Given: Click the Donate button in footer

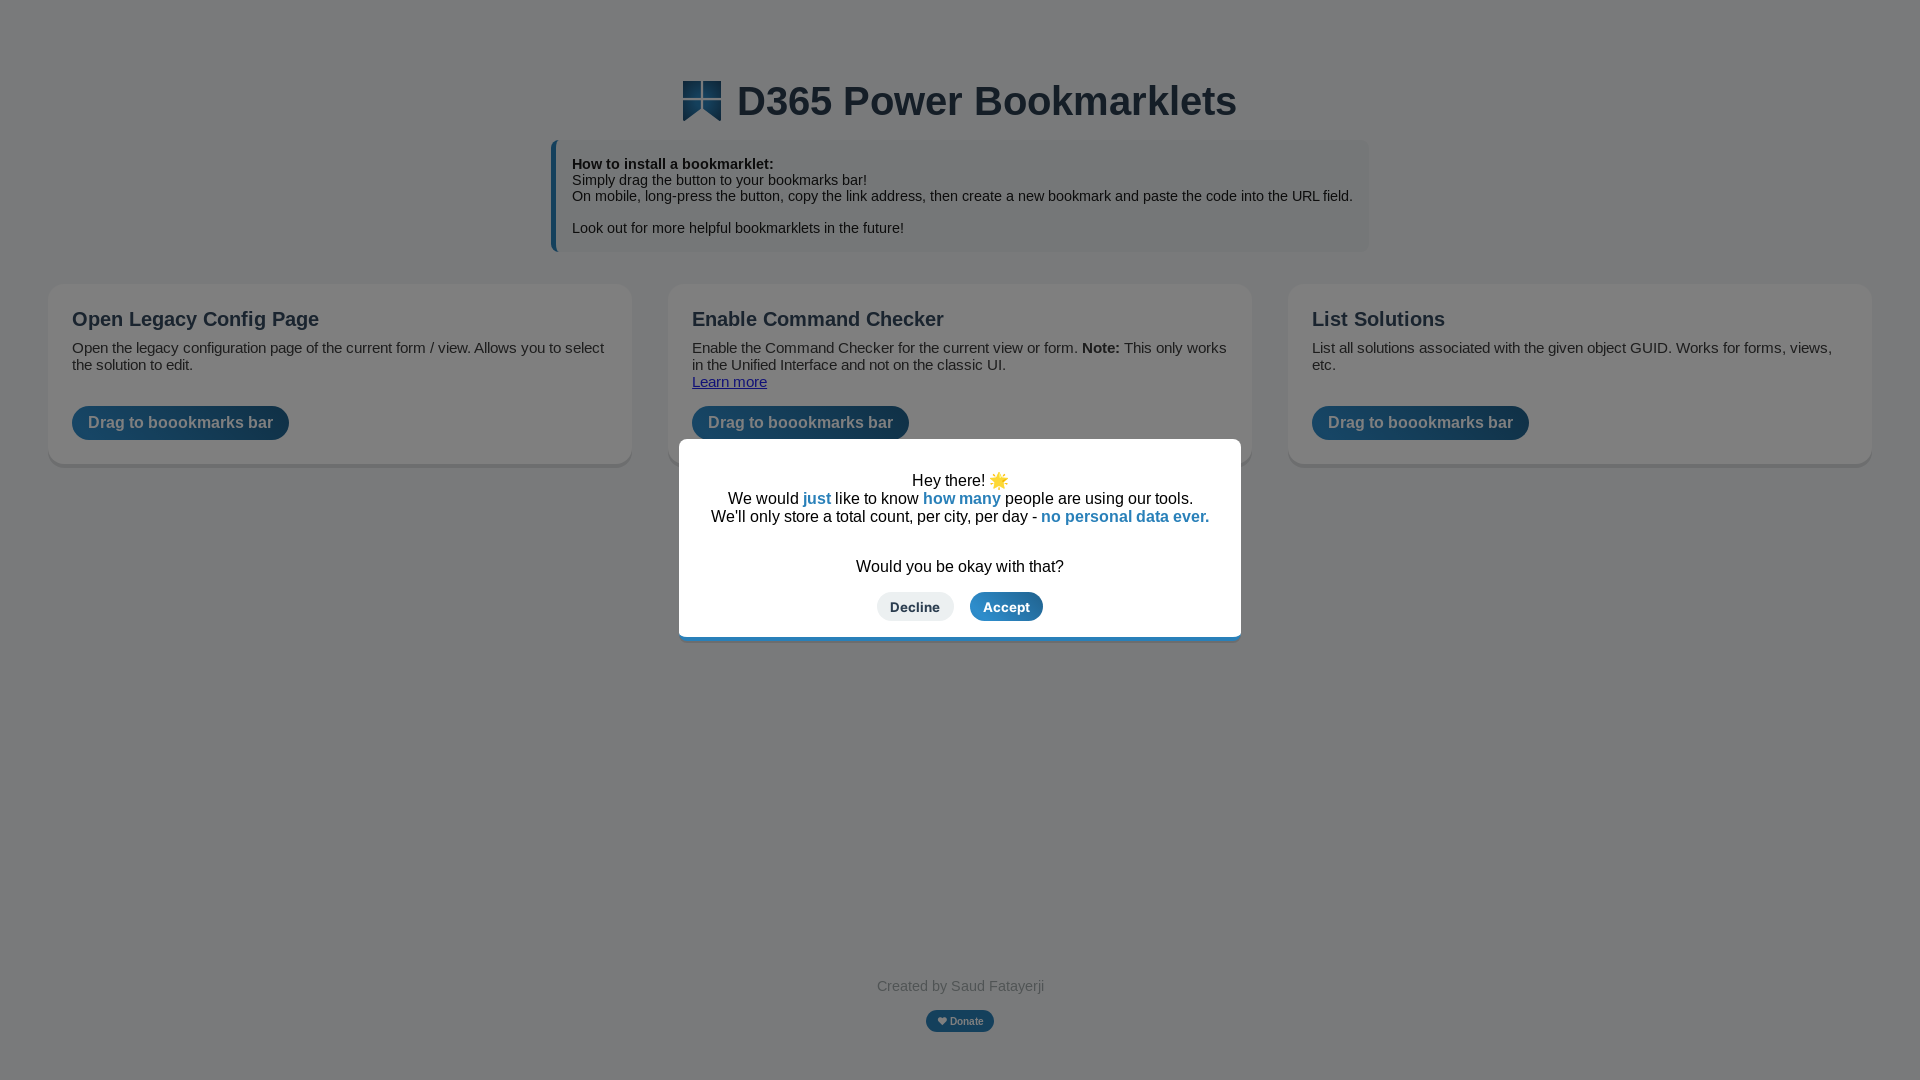Looking at the screenshot, I should click(960, 1021).
